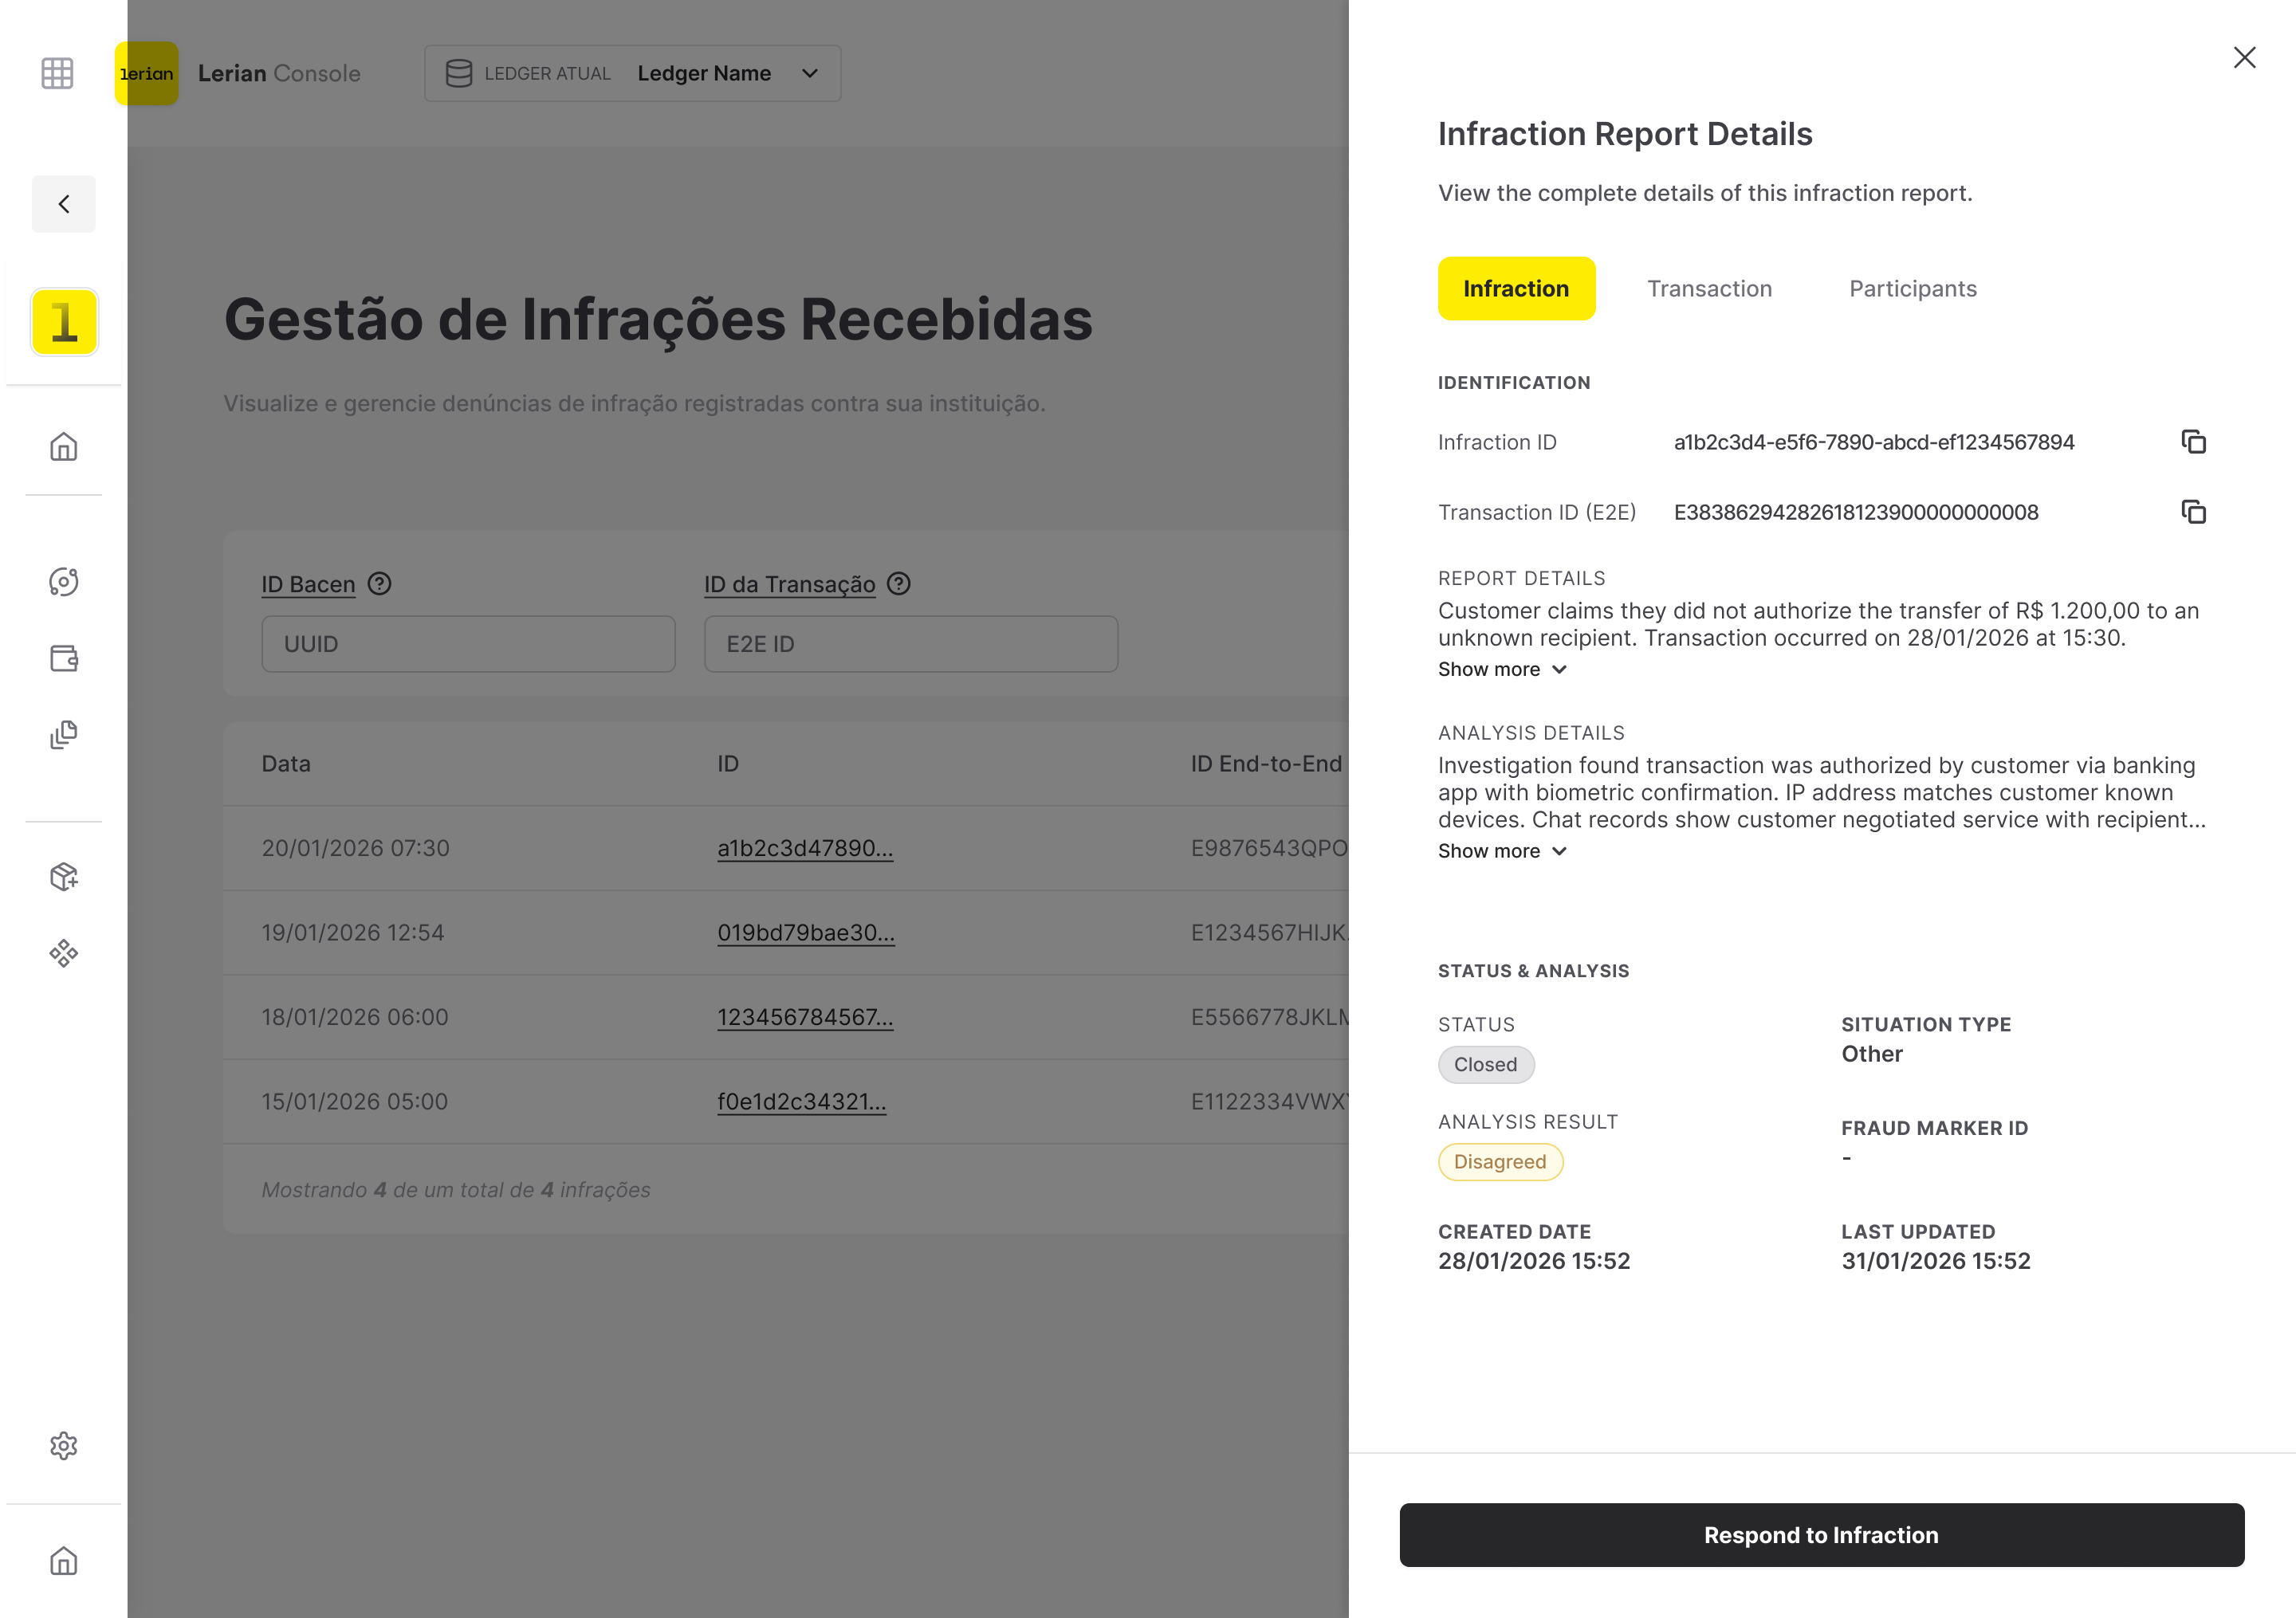Click the Disagreed analysis result badge

tap(1500, 1162)
